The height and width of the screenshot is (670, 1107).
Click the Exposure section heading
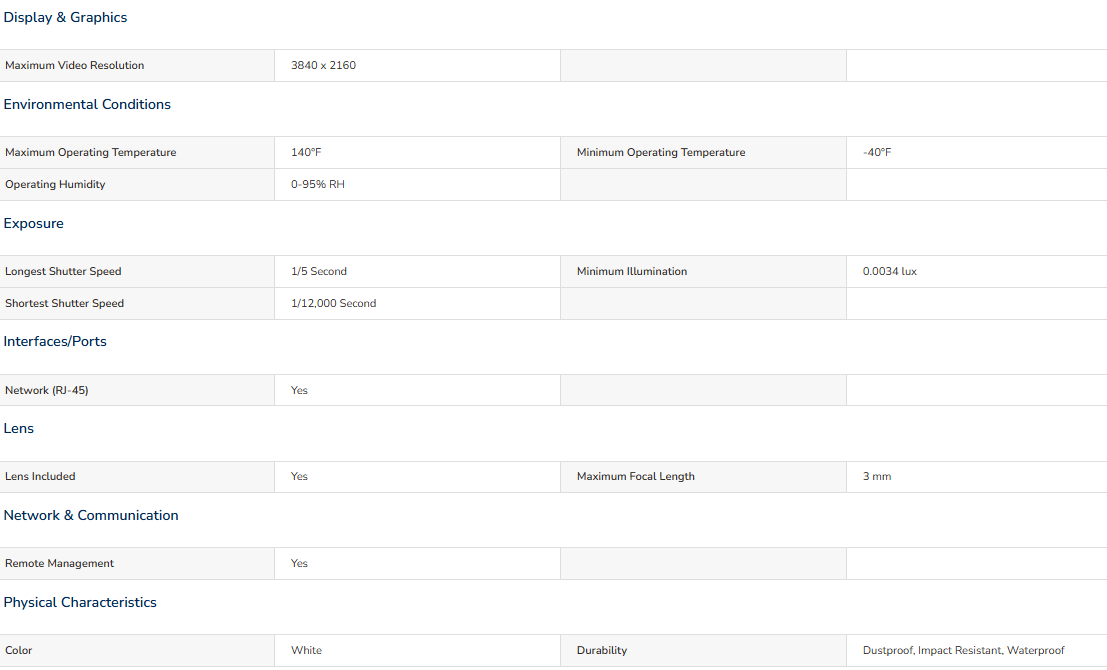34,224
